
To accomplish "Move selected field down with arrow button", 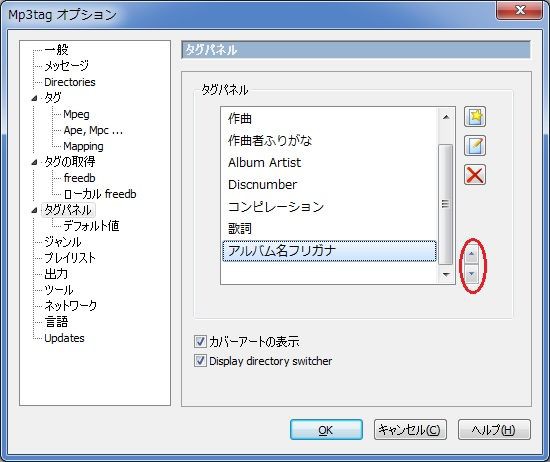I will click(471, 273).
